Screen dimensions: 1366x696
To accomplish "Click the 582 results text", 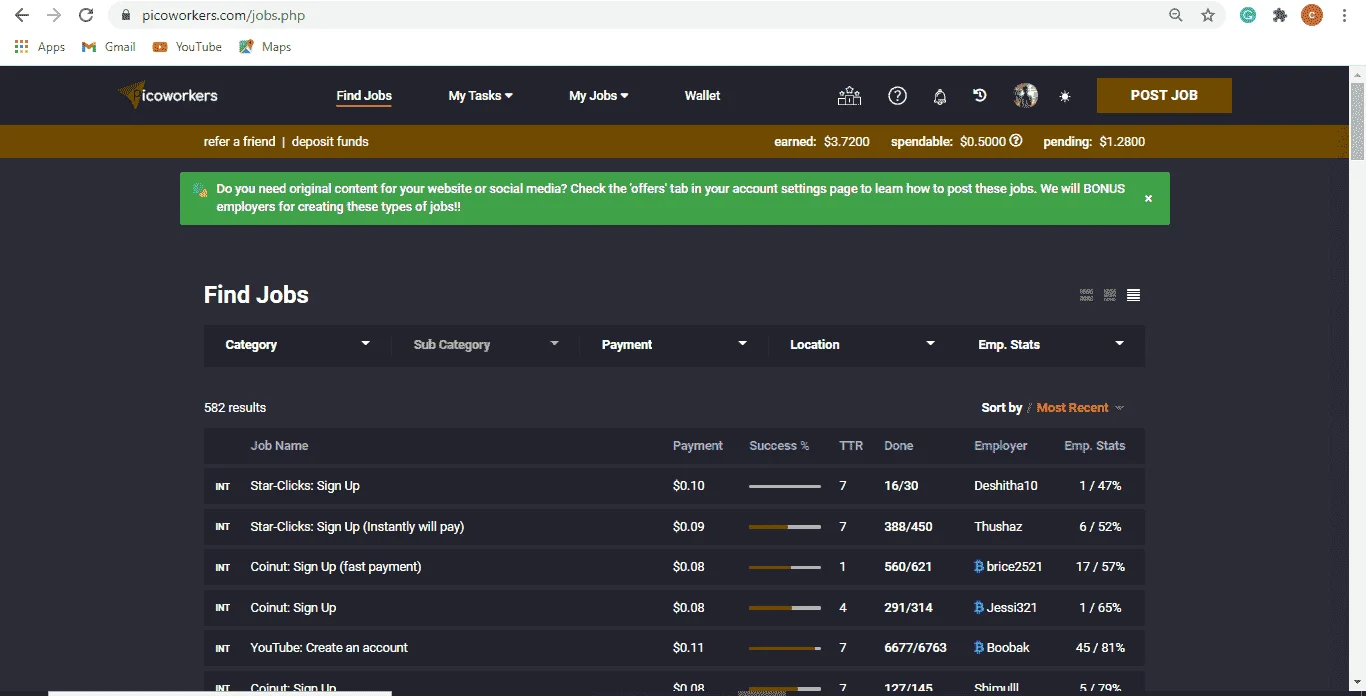I will [x=235, y=407].
